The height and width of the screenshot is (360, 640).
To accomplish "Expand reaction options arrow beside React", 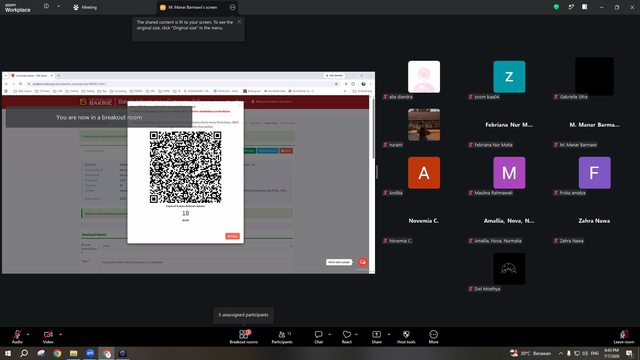I will (x=356, y=334).
